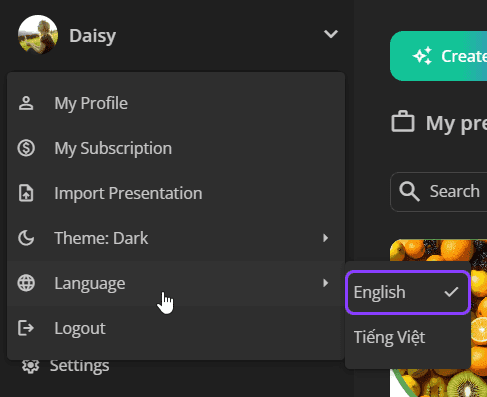The width and height of the screenshot is (487, 397).
Task: Expand the Language submenu arrow
Action: (326, 283)
